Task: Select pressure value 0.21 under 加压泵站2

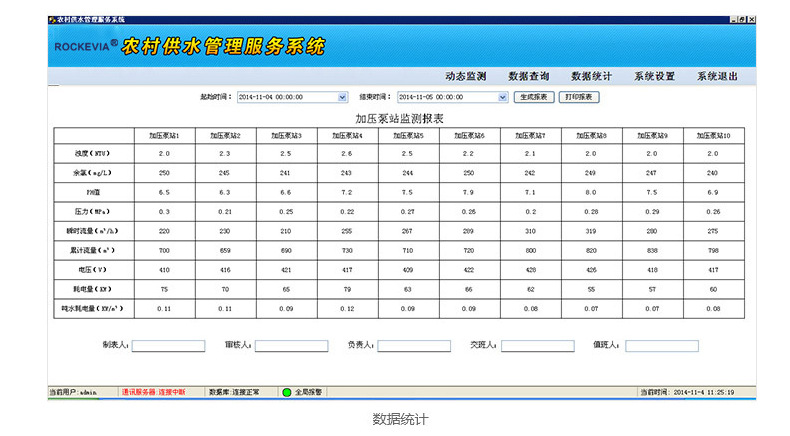Action: [x=225, y=212]
